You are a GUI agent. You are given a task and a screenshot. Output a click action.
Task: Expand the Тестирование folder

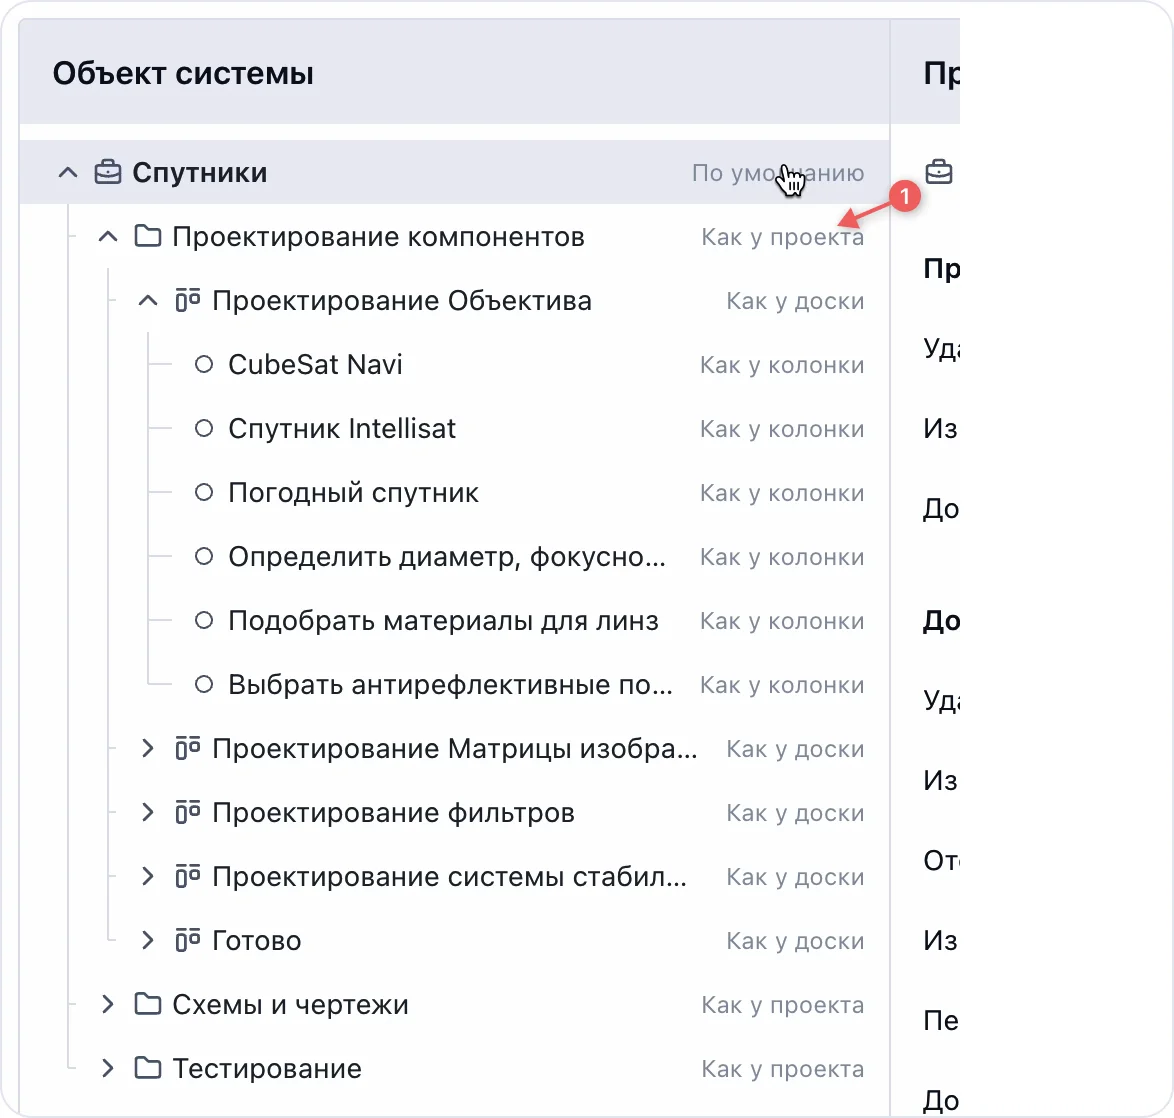pyautogui.click(x=108, y=1069)
